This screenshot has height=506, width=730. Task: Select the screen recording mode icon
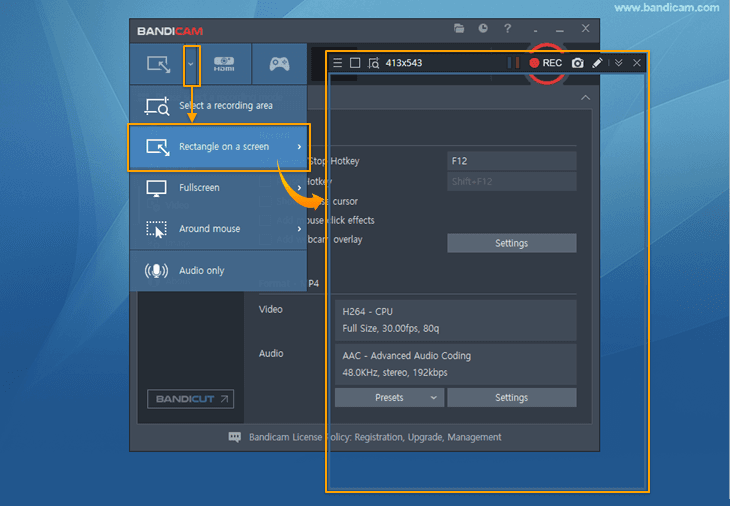pyautogui.click(x=158, y=64)
